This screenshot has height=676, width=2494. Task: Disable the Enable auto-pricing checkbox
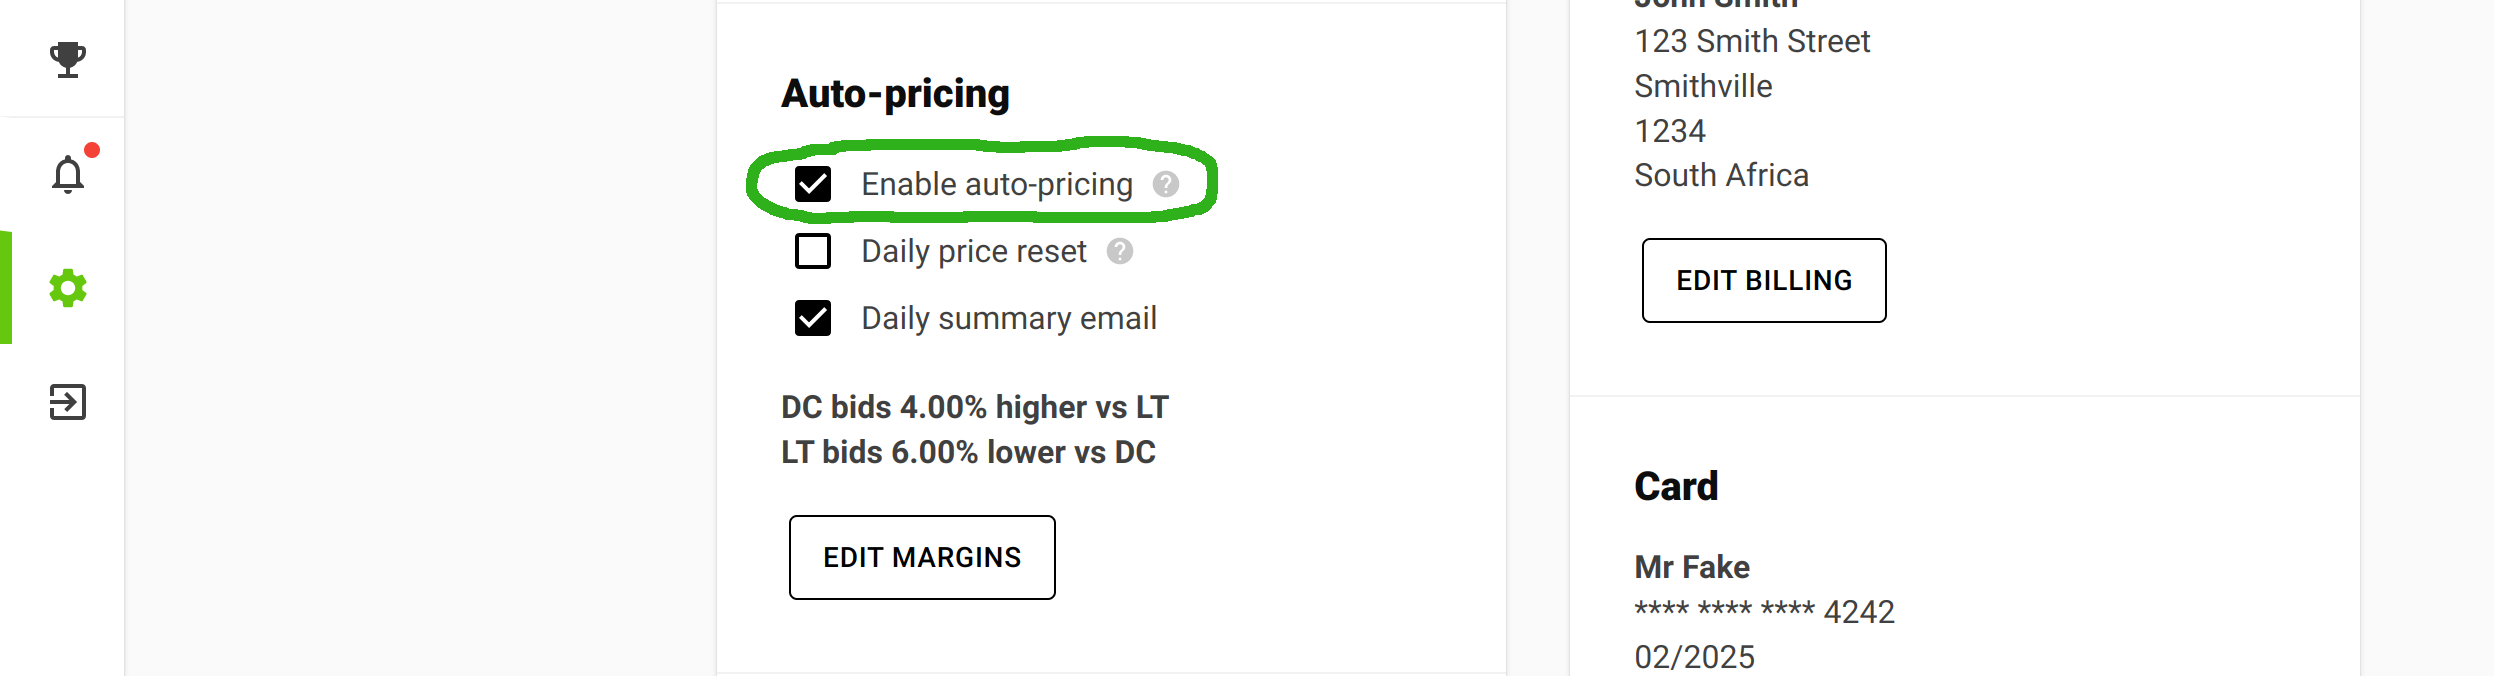pos(813,184)
